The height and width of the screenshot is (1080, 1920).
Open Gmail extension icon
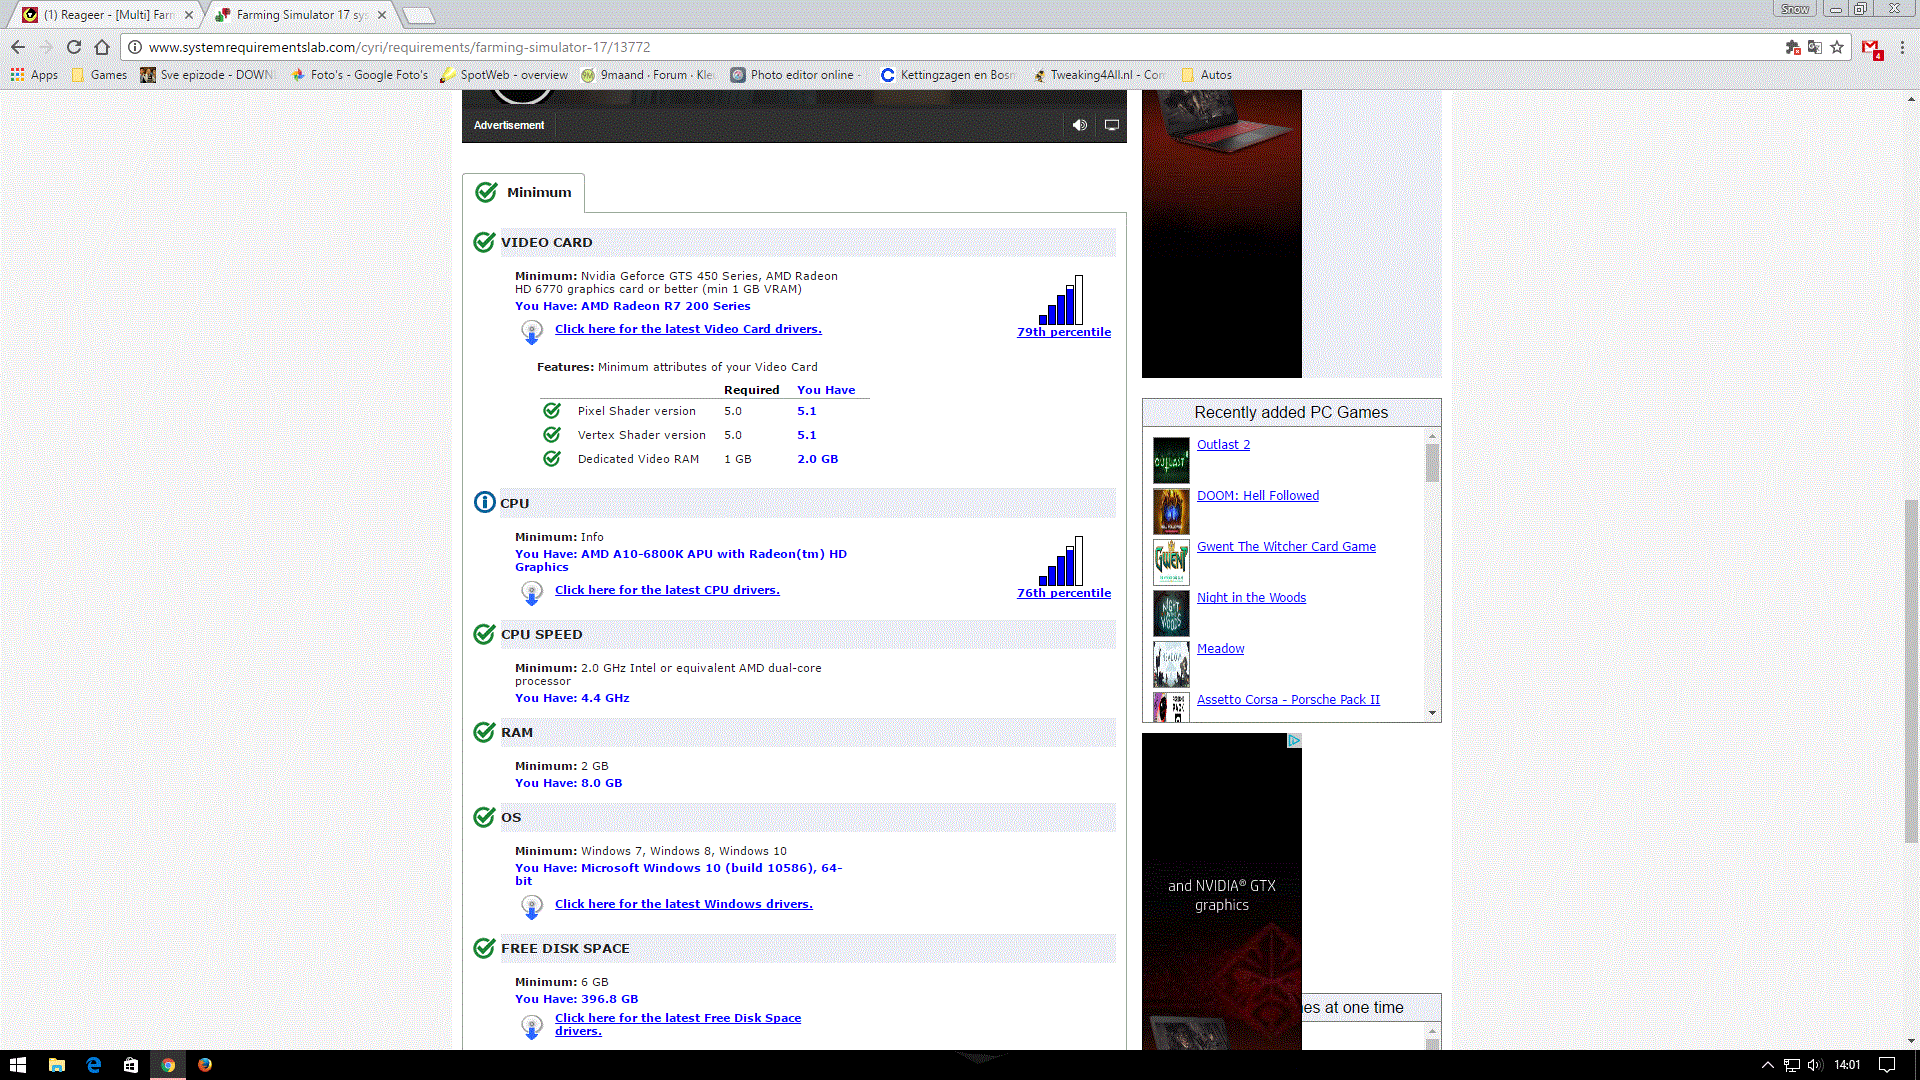[1871, 48]
